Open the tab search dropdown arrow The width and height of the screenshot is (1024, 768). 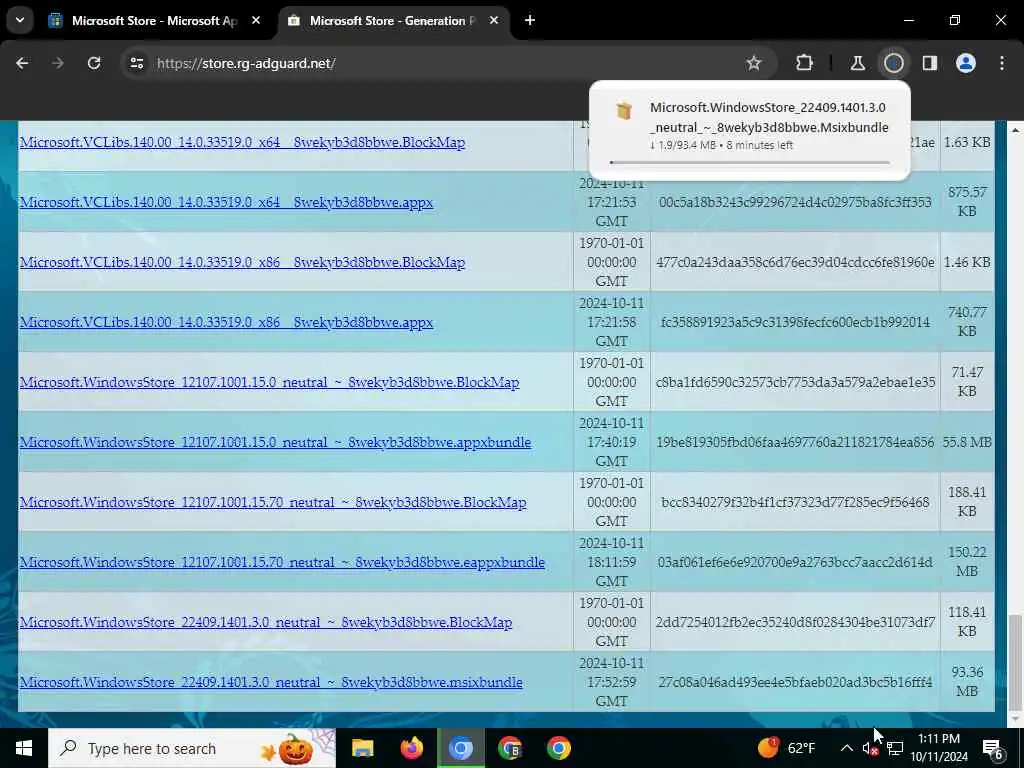click(x=20, y=20)
